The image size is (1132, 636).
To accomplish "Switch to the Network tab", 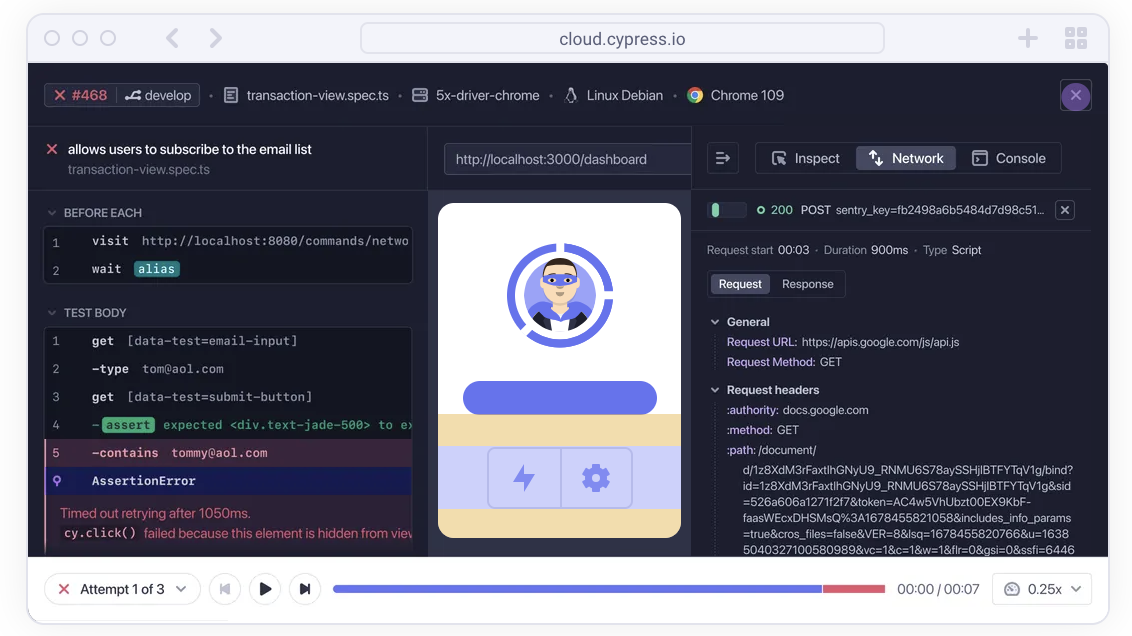I will [906, 158].
